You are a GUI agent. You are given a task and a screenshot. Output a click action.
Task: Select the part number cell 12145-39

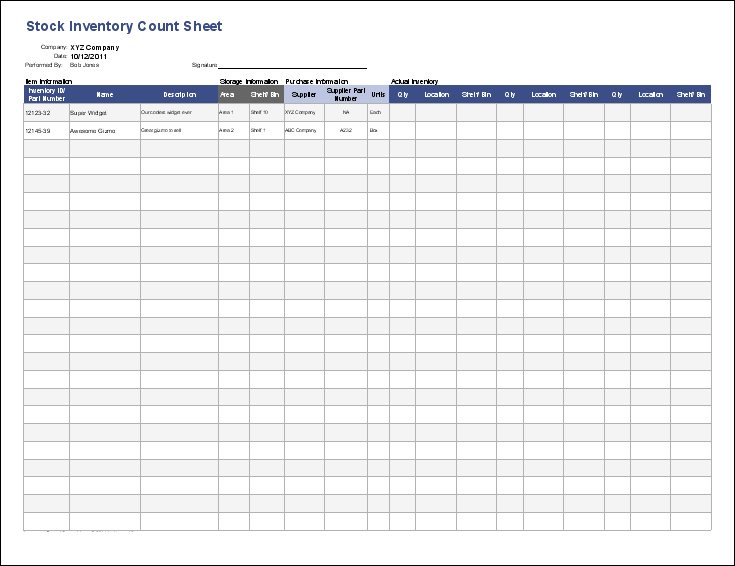pos(46,131)
